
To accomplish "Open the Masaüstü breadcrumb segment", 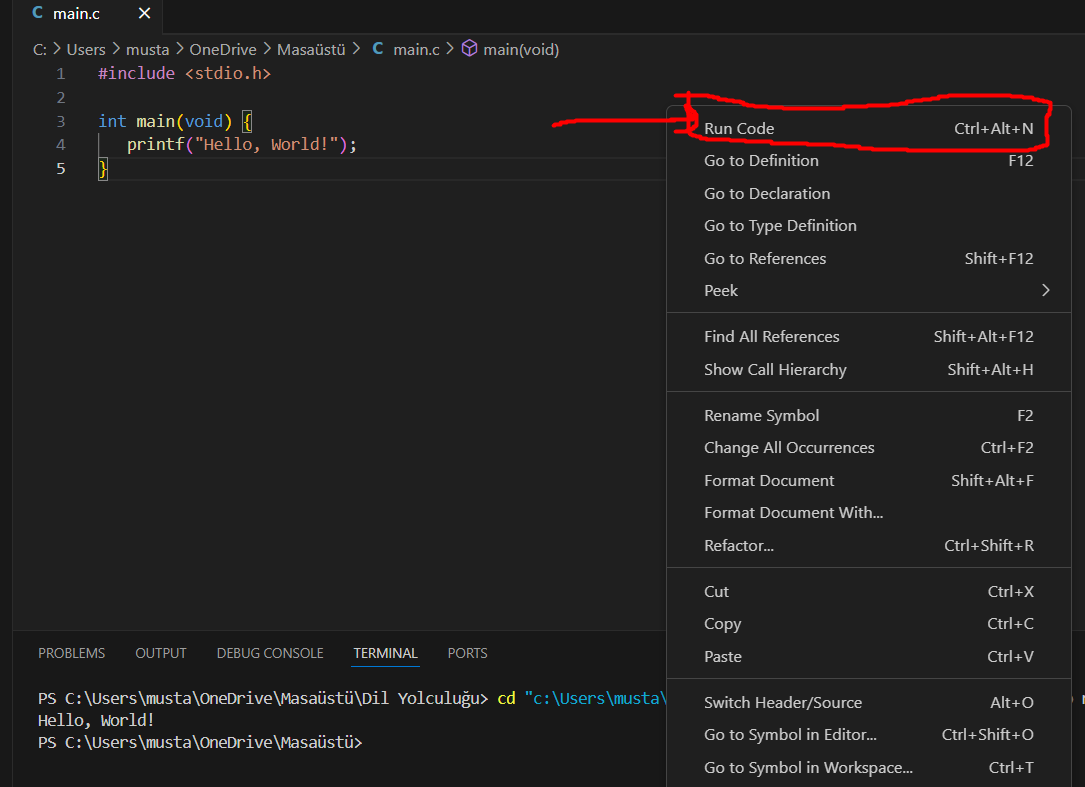I will click(x=311, y=50).
